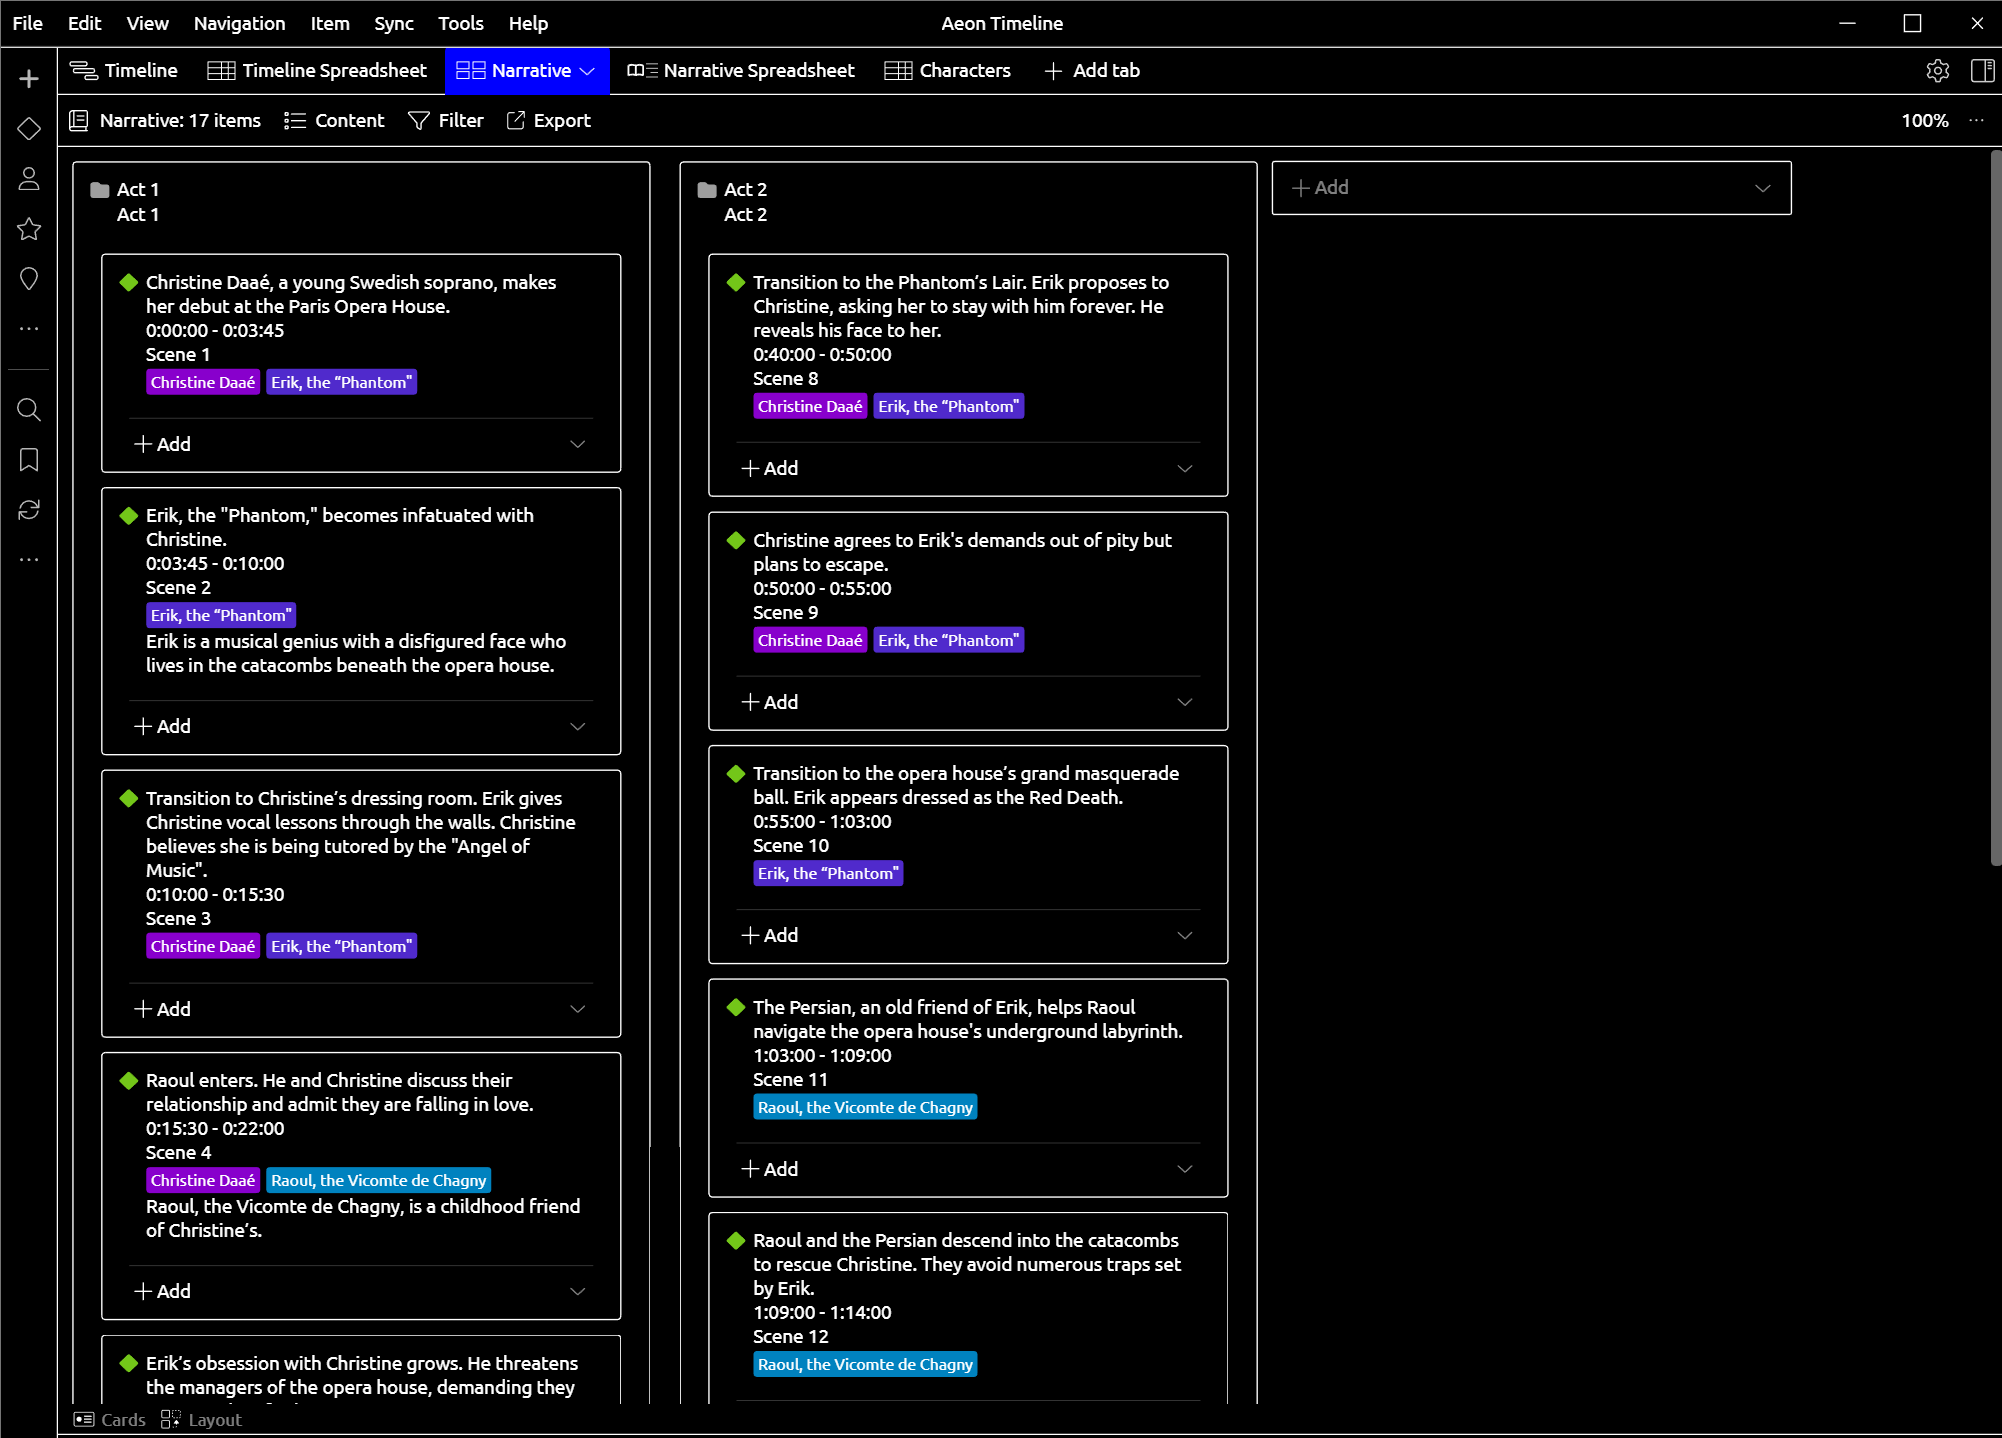2002x1438 pixels.
Task: Open the person icon in left sidebar
Action: click(29, 179)
